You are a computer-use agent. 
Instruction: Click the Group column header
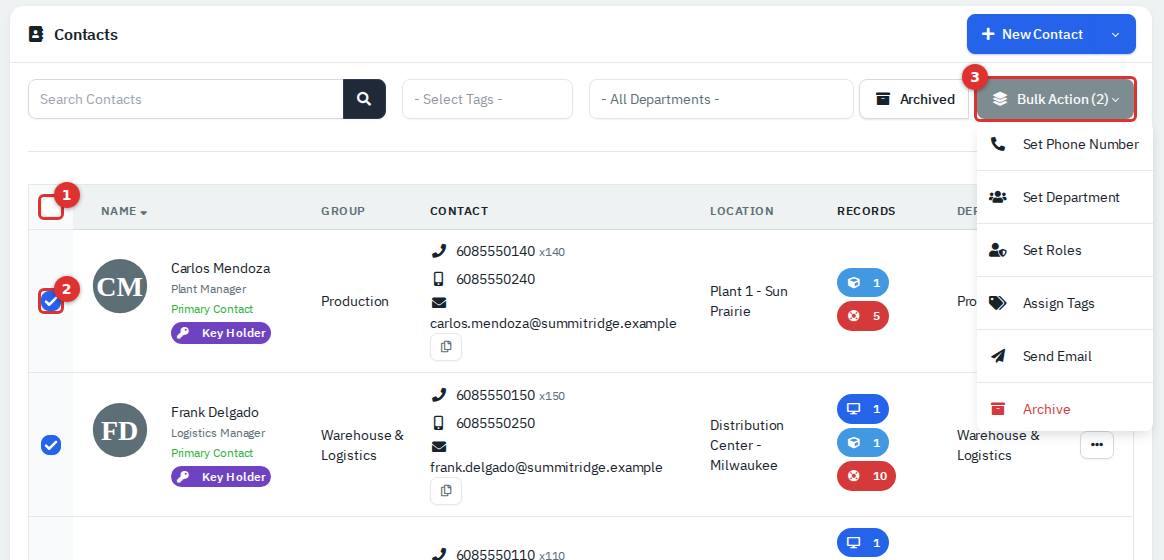point(343,211)
